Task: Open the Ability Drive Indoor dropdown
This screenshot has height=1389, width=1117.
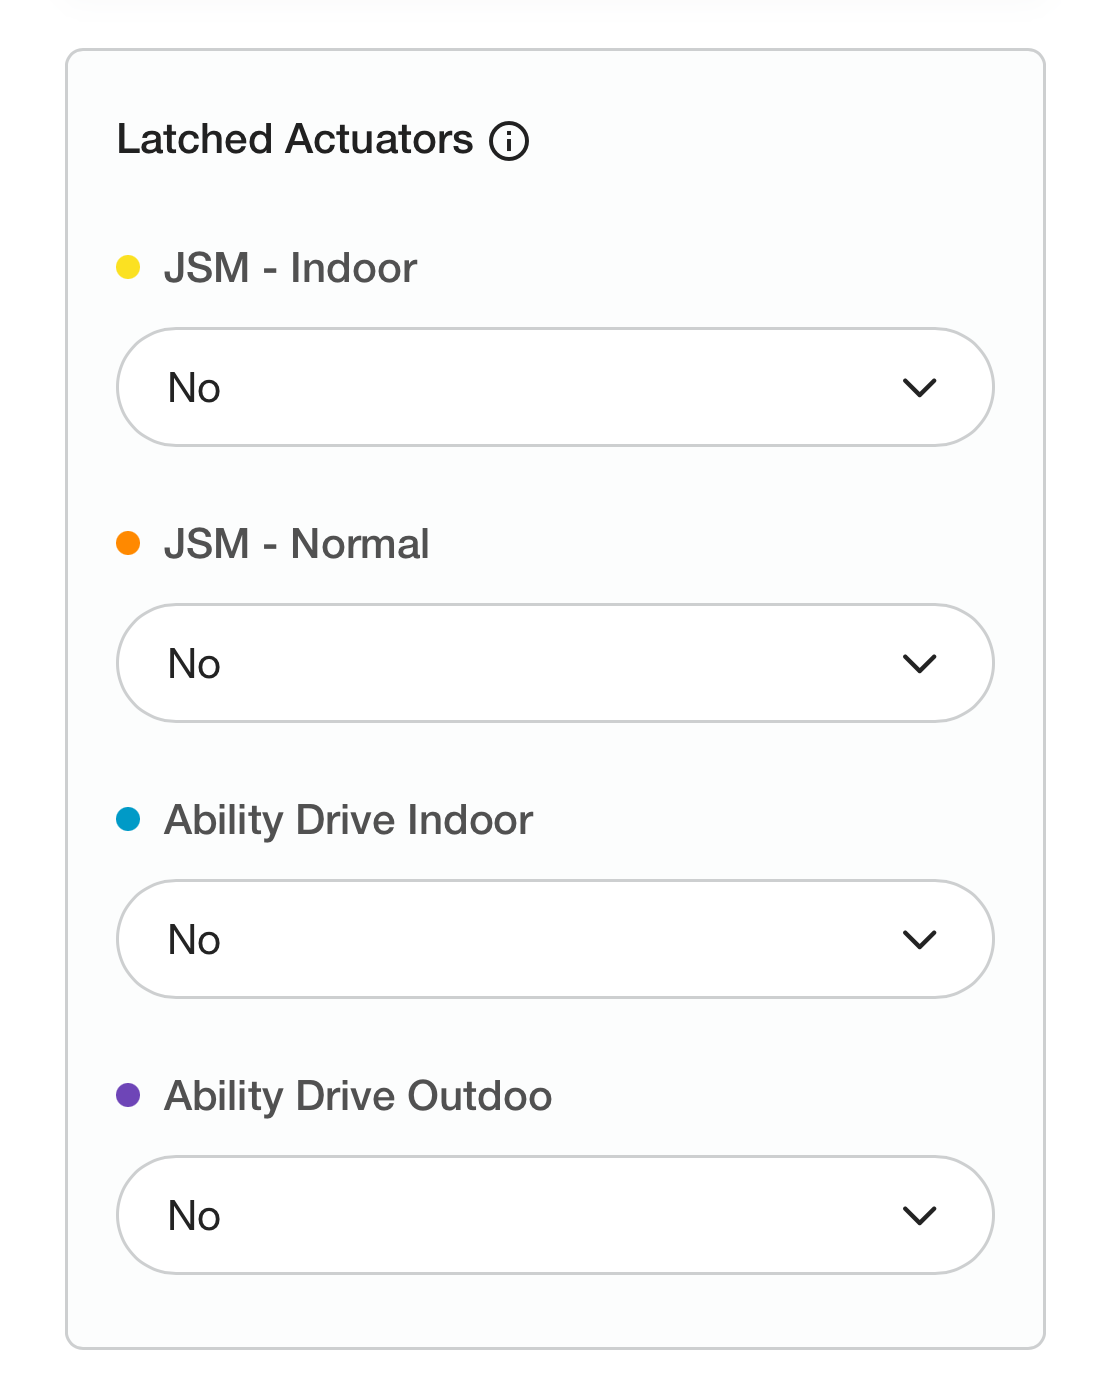Action: (x=555, y=939)
